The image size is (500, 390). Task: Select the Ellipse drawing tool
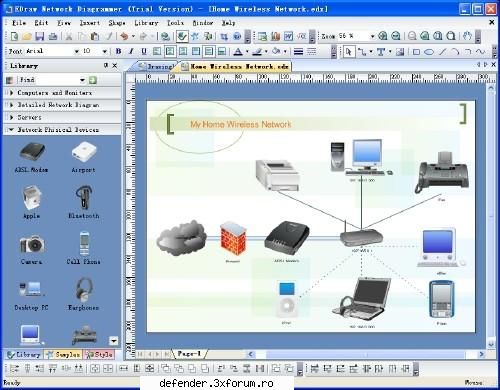pos(429,52)
